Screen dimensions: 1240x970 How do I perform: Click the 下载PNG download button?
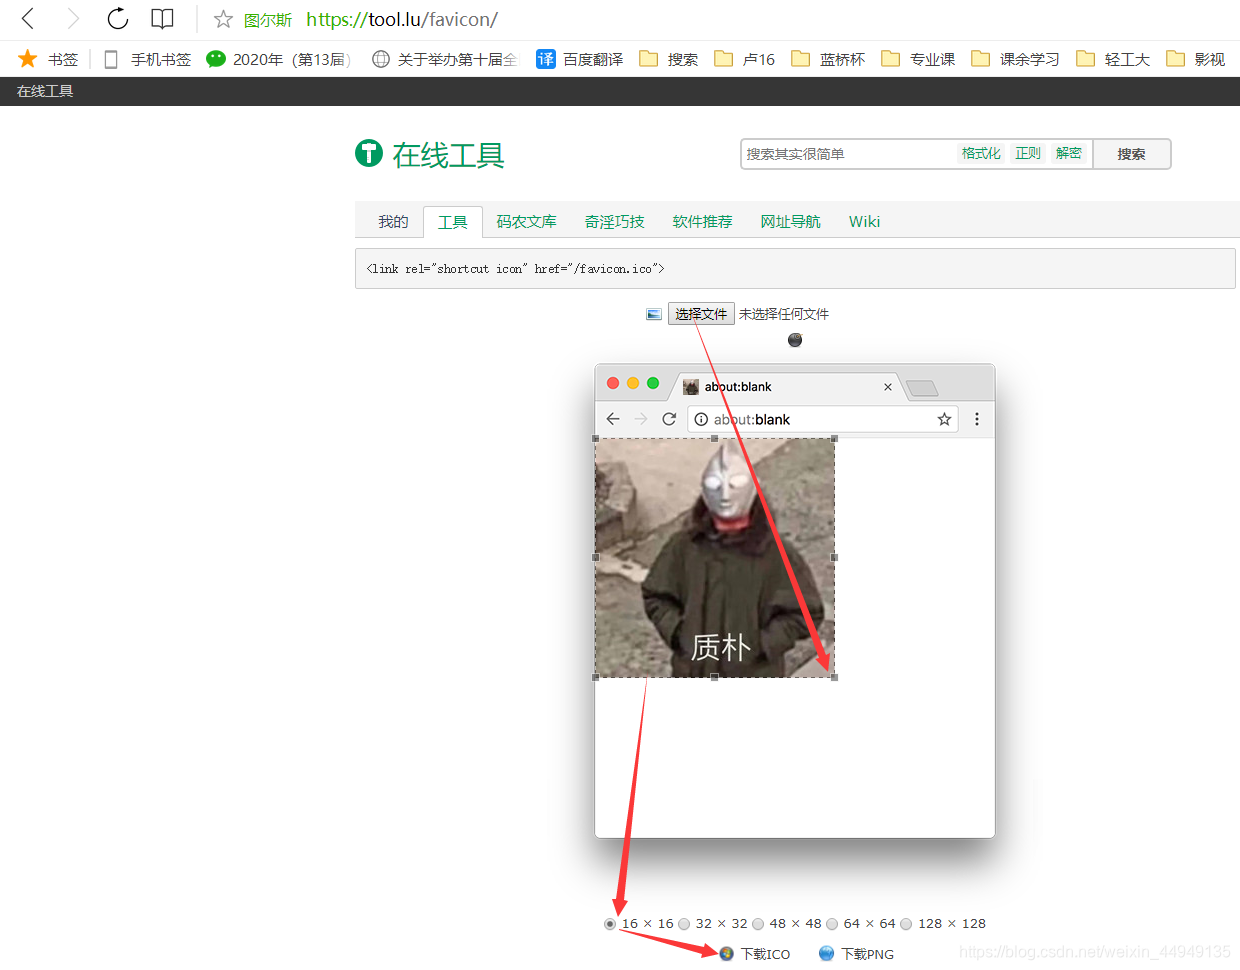[857, 954]
